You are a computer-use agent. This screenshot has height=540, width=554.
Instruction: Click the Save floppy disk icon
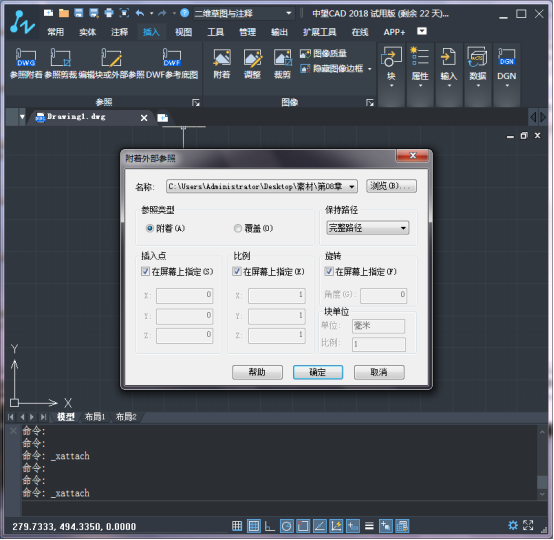pos(78,13)
